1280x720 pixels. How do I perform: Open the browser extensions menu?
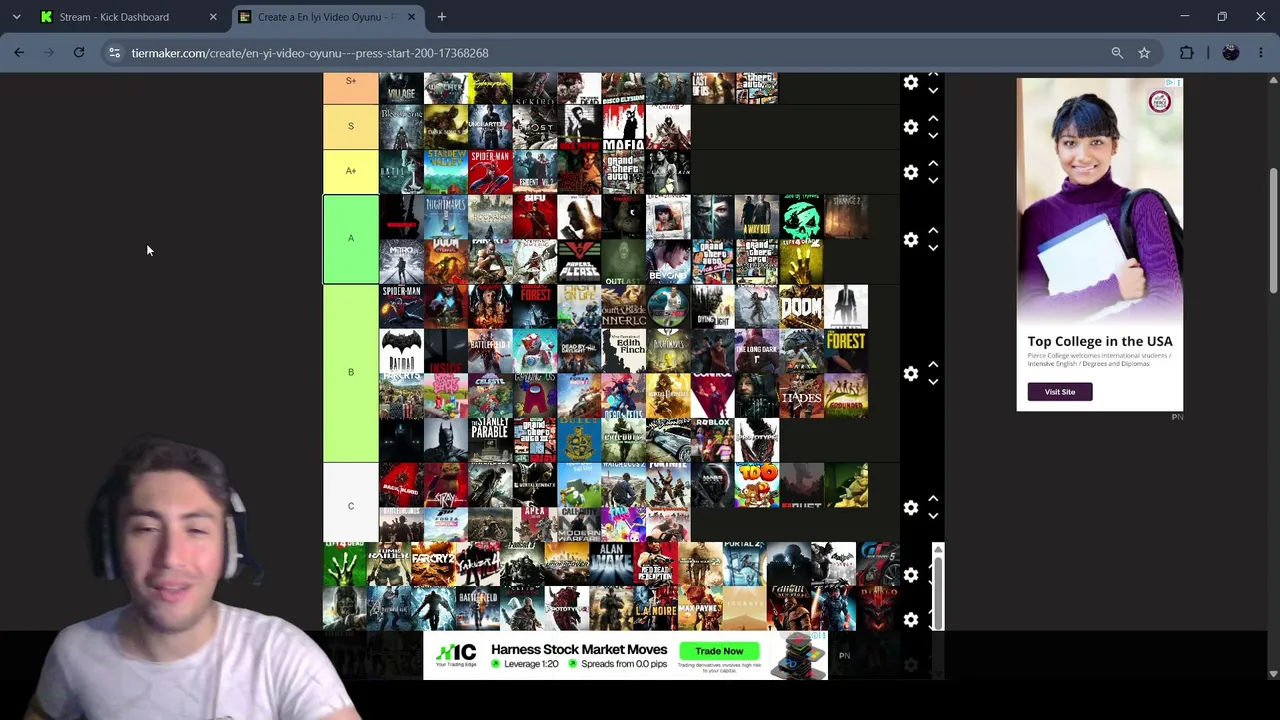(x=1187, y=53)
